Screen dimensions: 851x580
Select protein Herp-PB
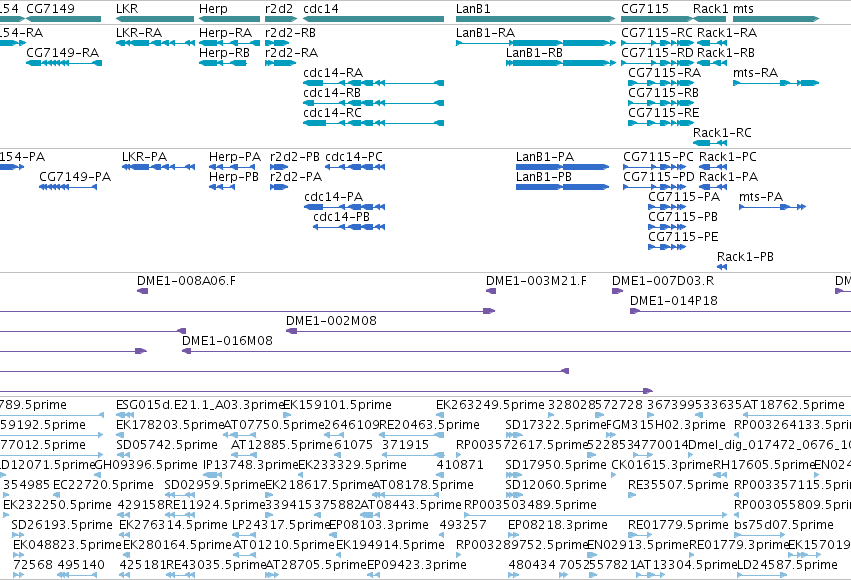pyautogui.click(x=222, y=187)
